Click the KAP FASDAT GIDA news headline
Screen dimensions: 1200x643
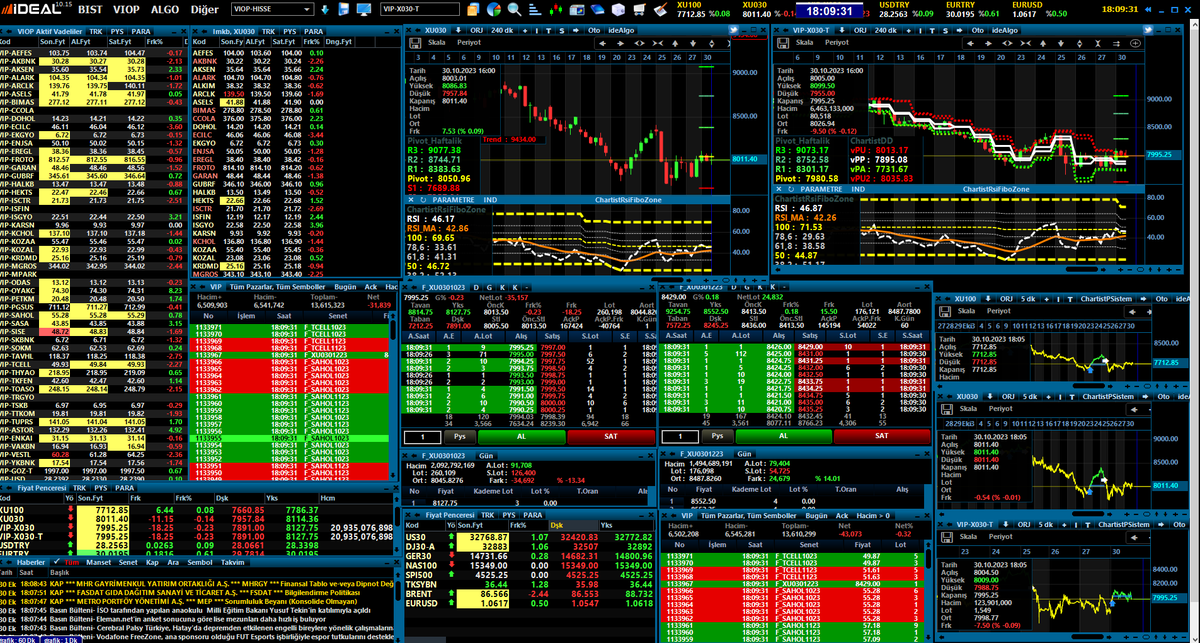click(x=205, y=593)
